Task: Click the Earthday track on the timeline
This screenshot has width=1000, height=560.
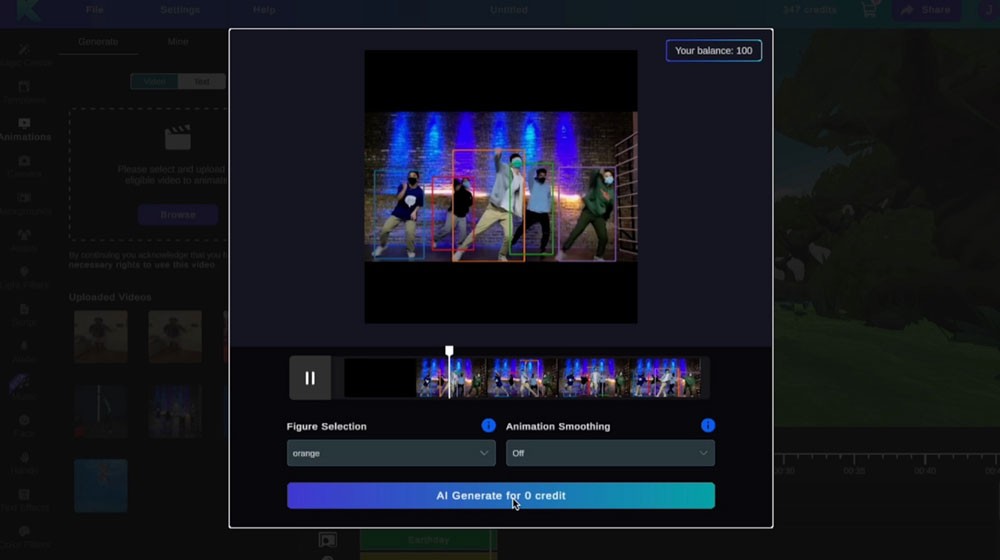Action: (428, 540)
